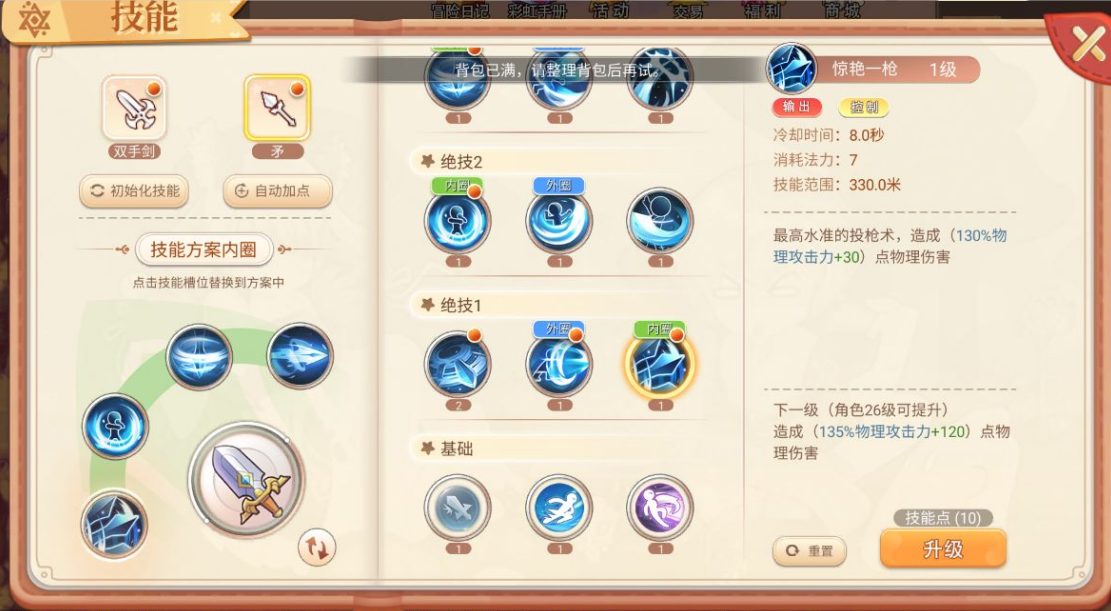Click the swap arrows icon near sword

317,548
